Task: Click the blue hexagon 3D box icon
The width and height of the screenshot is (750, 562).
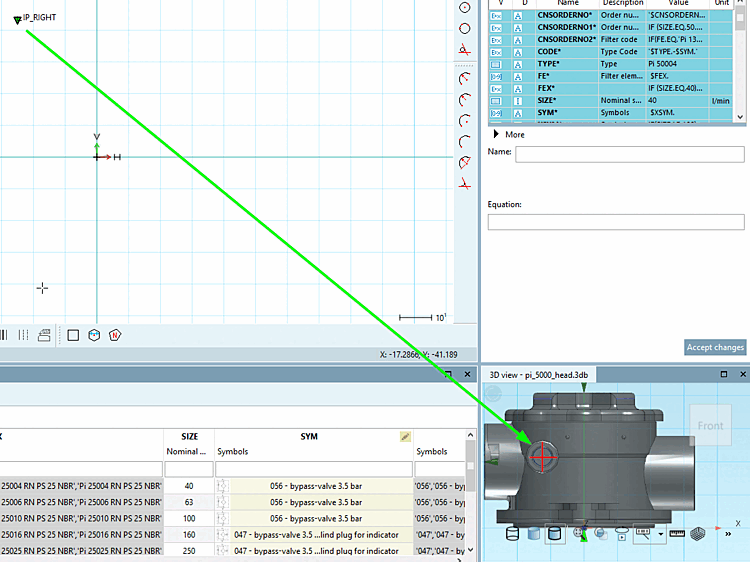Action: (94, 335)
